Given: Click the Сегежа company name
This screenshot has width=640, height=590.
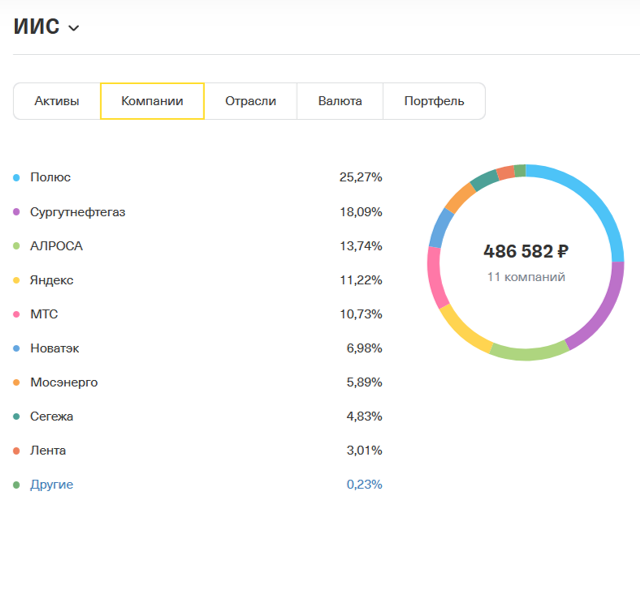Looking at the screenshot, I should [x=51, y=416].
